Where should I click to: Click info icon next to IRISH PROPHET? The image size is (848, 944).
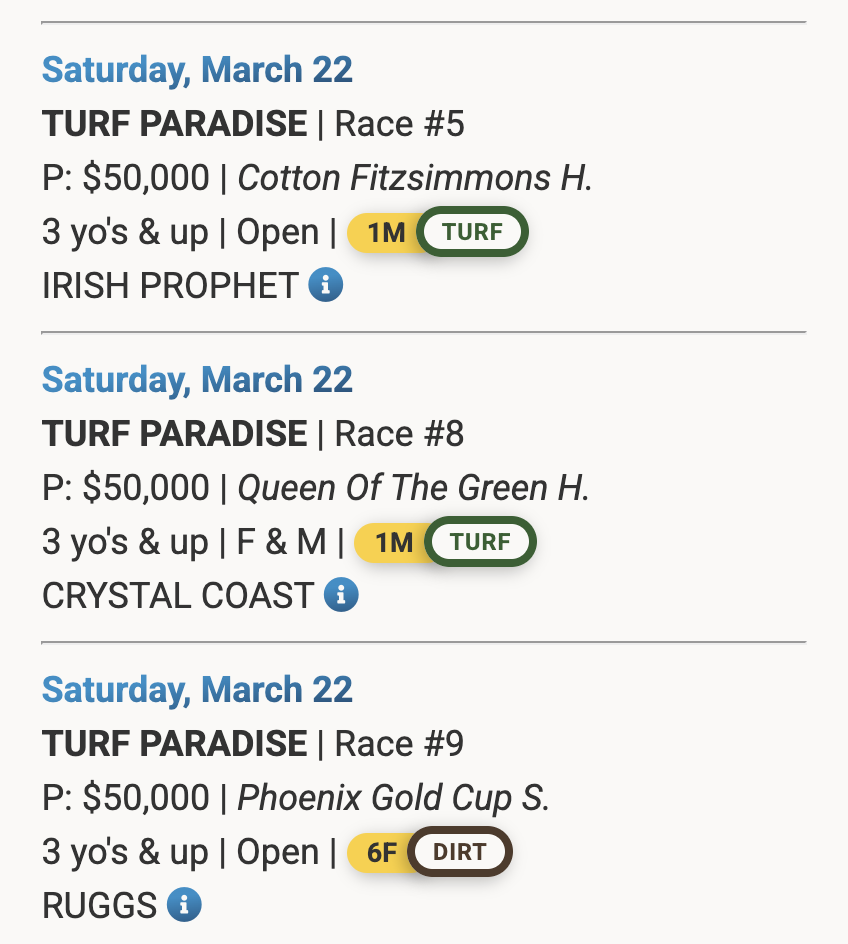326,285
